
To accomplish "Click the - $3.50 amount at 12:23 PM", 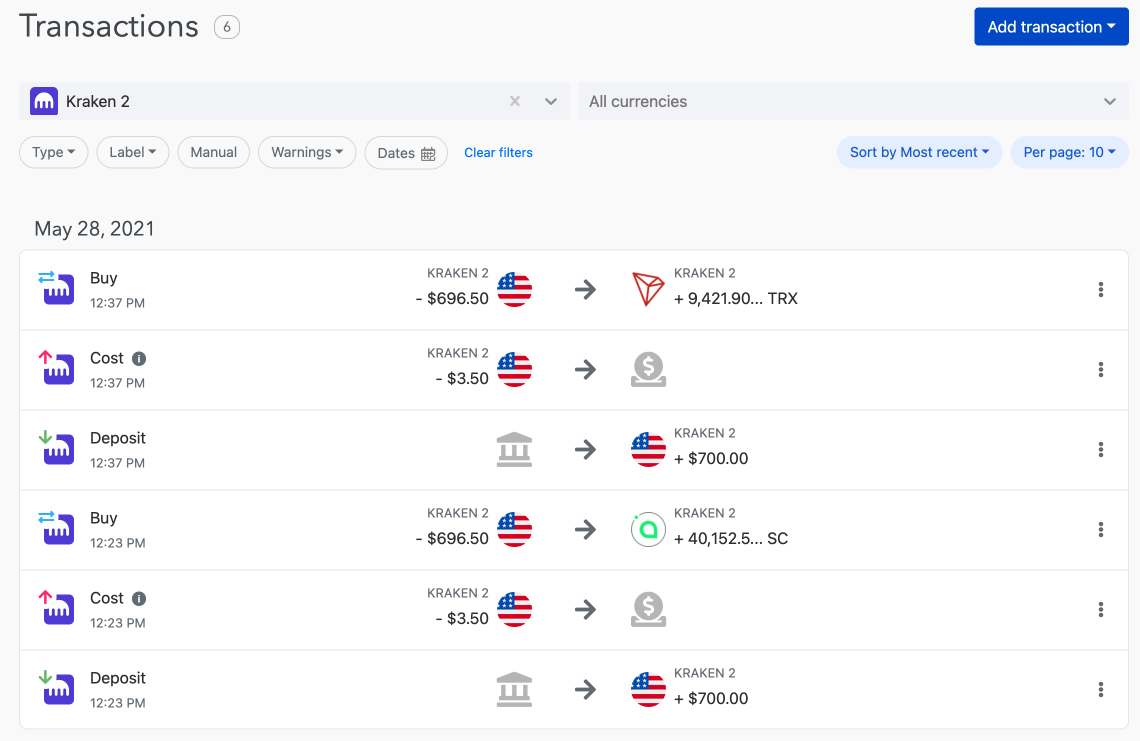I will pyautogui.click(x=462, y=619).
